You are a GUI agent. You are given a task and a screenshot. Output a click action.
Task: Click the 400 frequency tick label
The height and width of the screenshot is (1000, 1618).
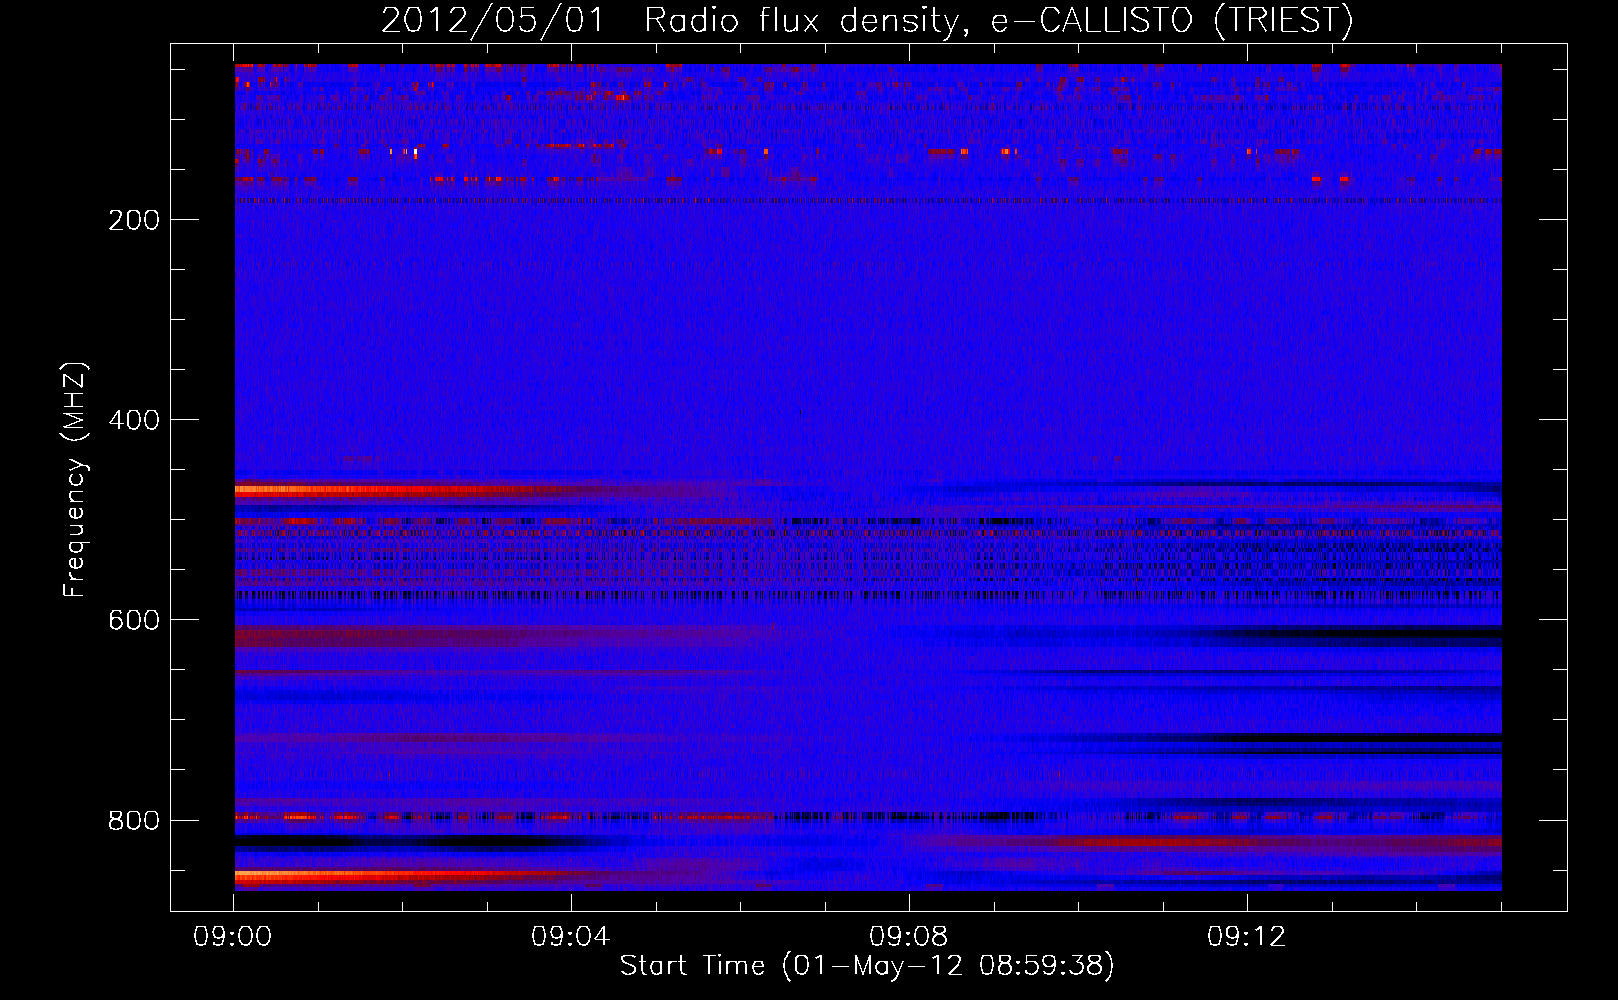pos(134,420)
